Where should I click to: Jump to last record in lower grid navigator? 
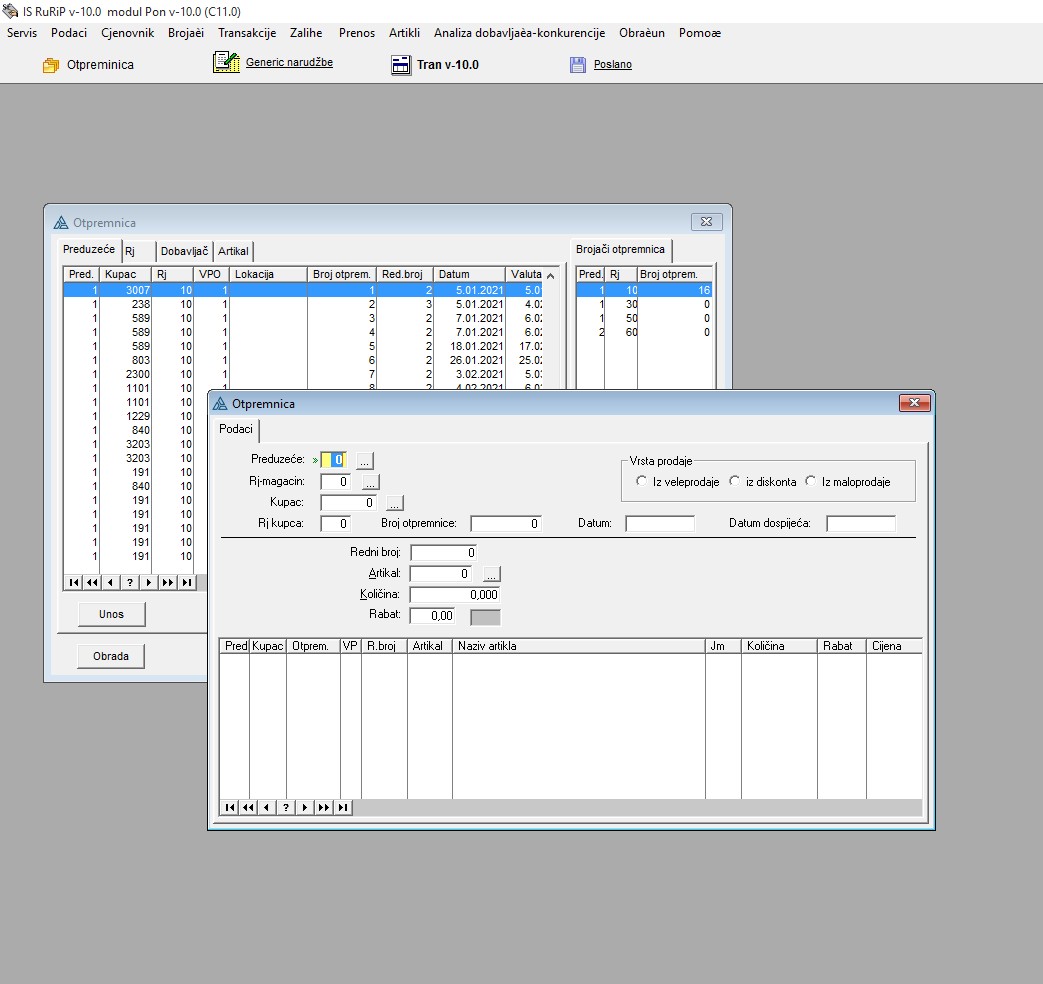(343, 807)
